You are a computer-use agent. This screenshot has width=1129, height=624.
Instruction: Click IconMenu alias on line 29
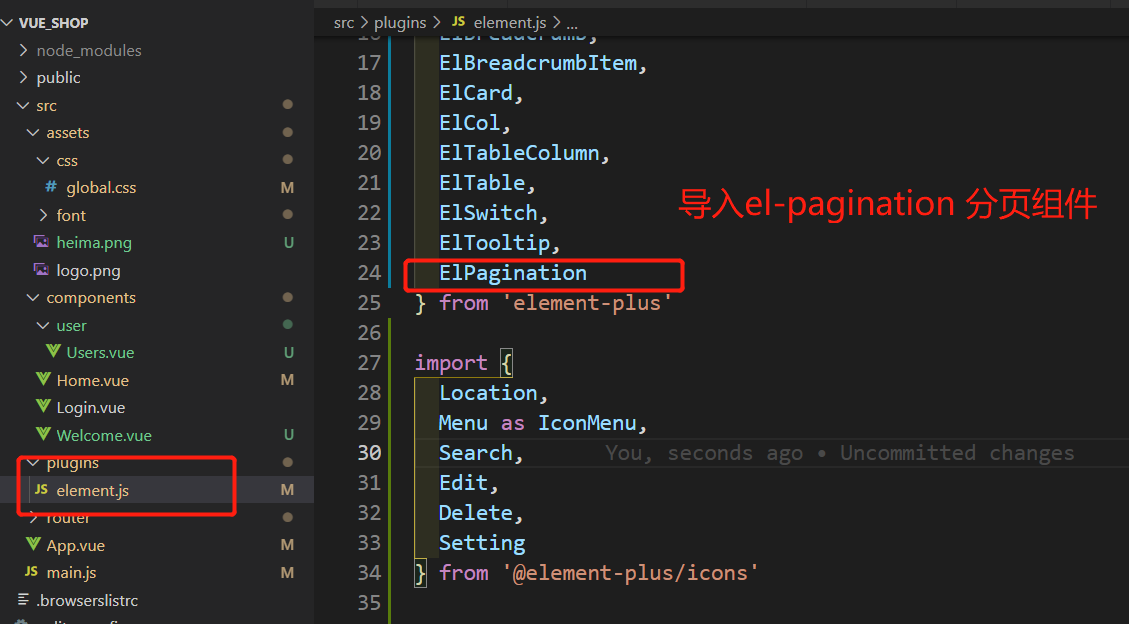588,423
